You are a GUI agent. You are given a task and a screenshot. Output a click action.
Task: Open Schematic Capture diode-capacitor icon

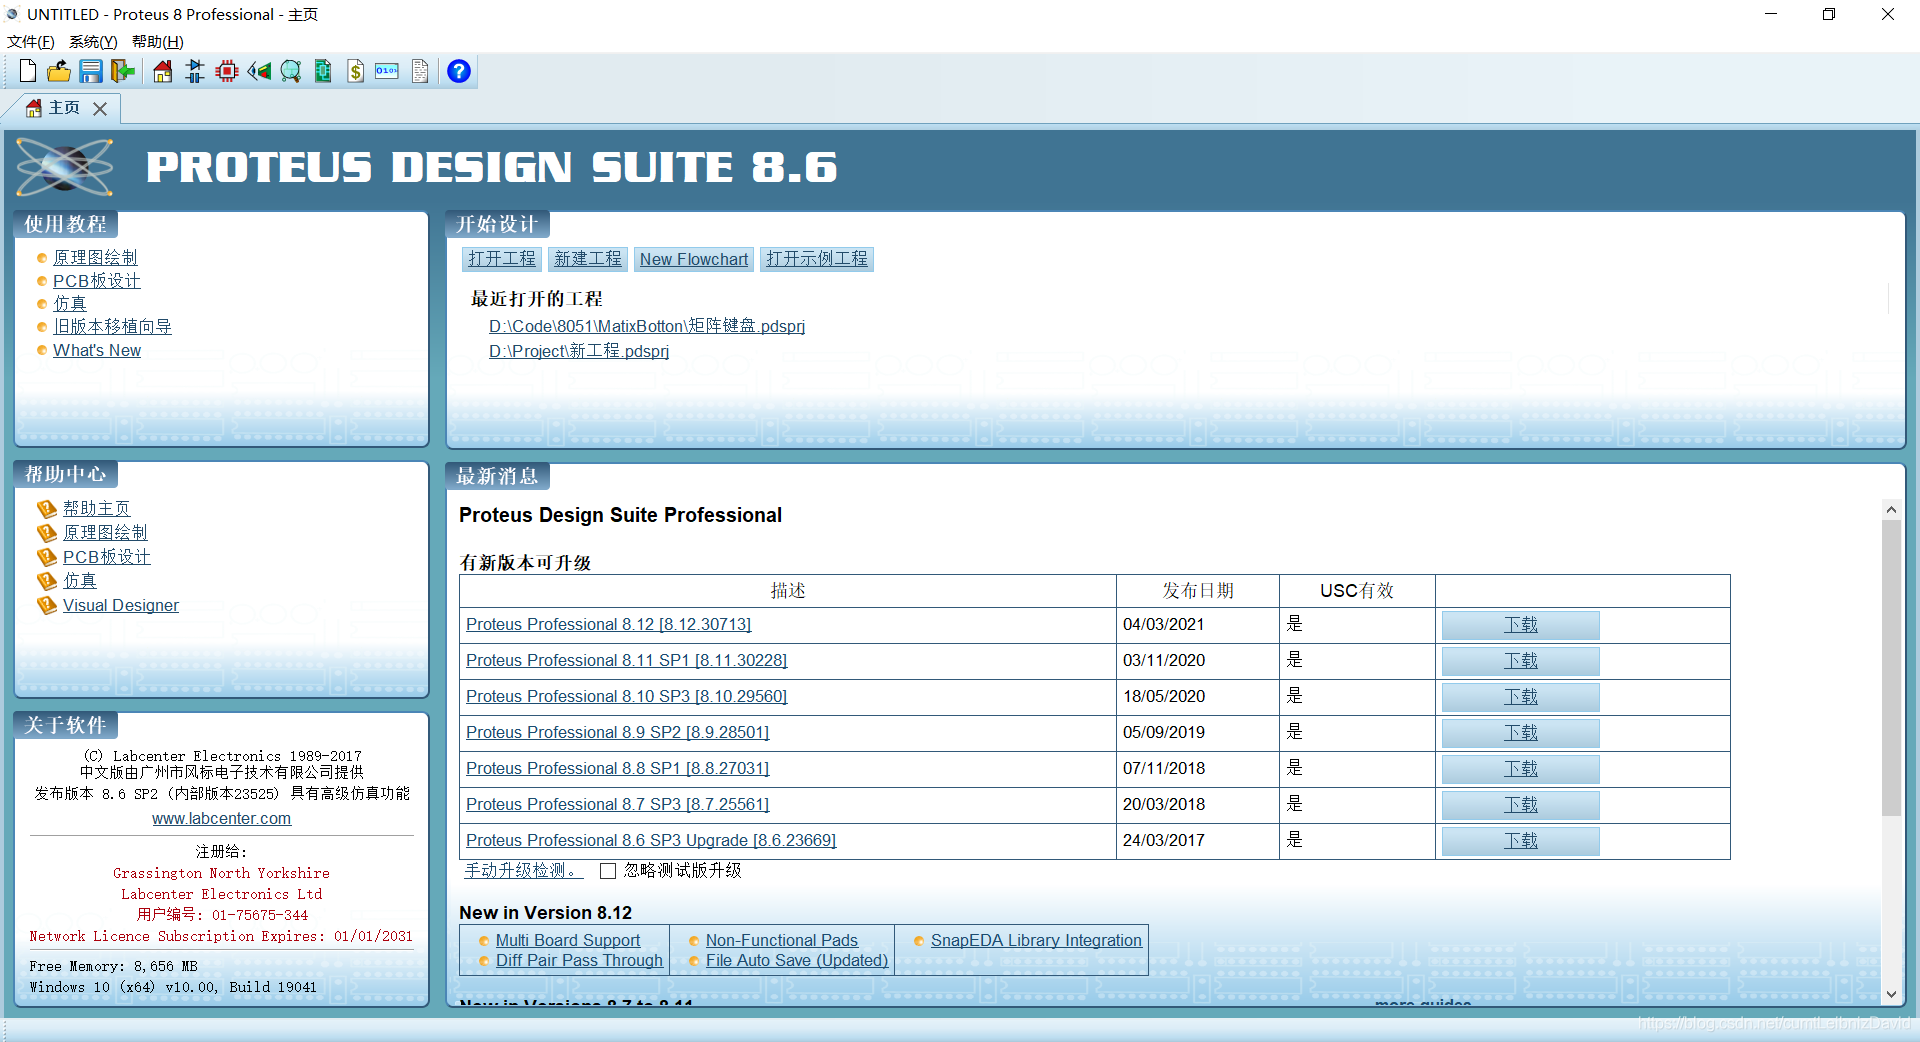pos(195,71)
